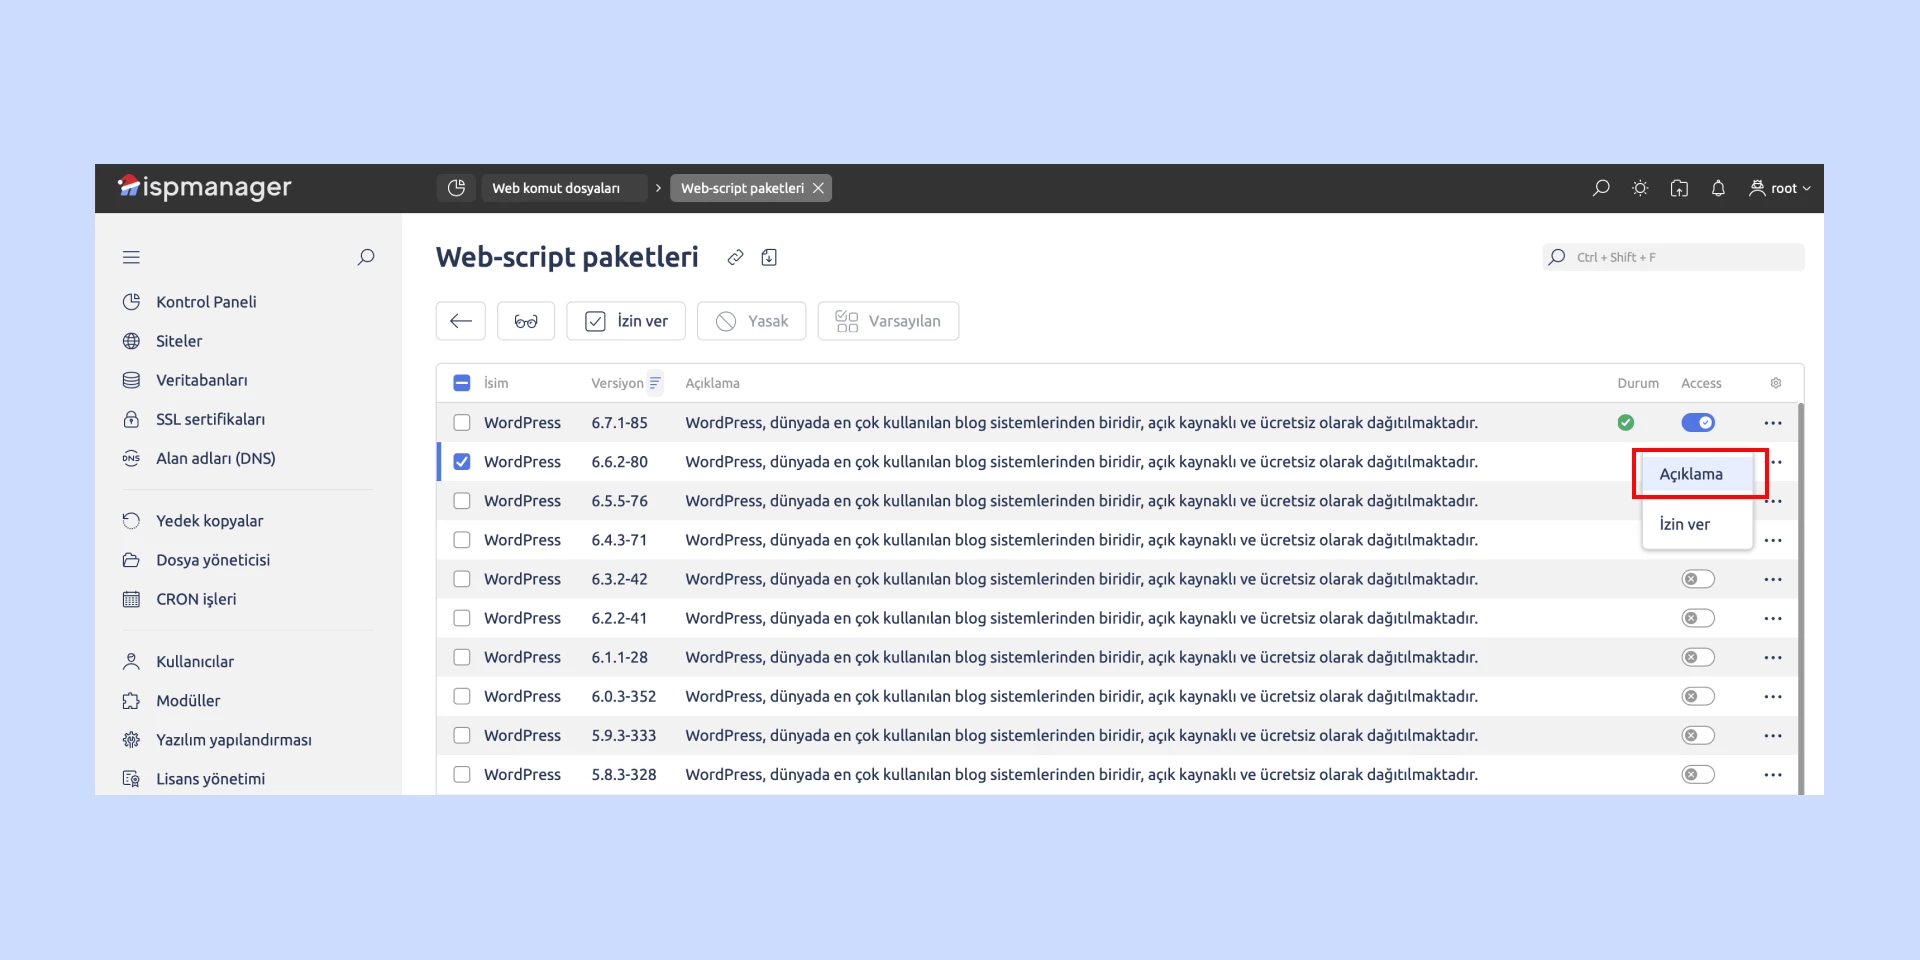Select İzin ver in the context menu

pyautogui.click(x=1697, y=524)
